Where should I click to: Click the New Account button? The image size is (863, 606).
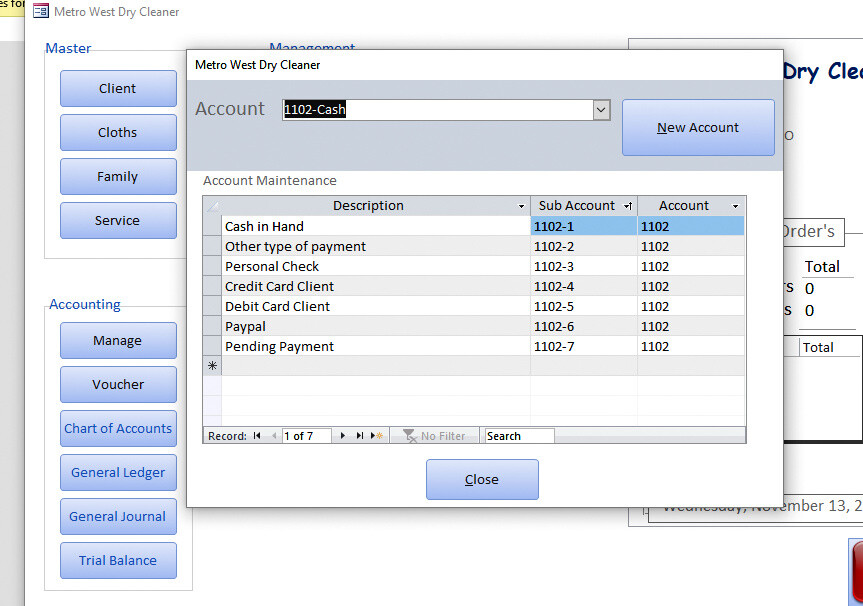click(x=697, y=127)
